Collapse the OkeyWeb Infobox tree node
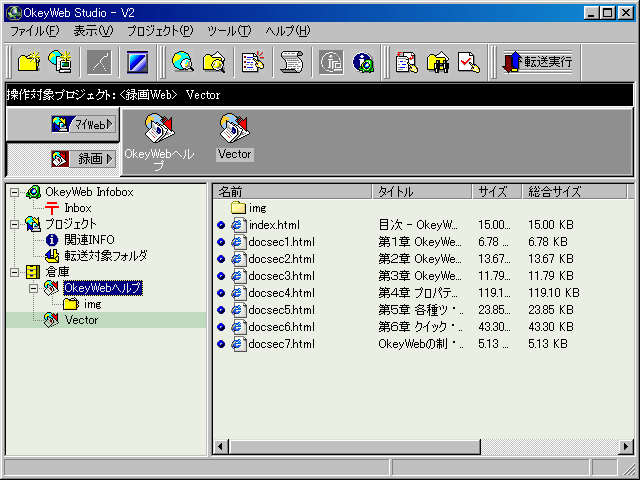The image size is (640, 480). pos(14,192)
